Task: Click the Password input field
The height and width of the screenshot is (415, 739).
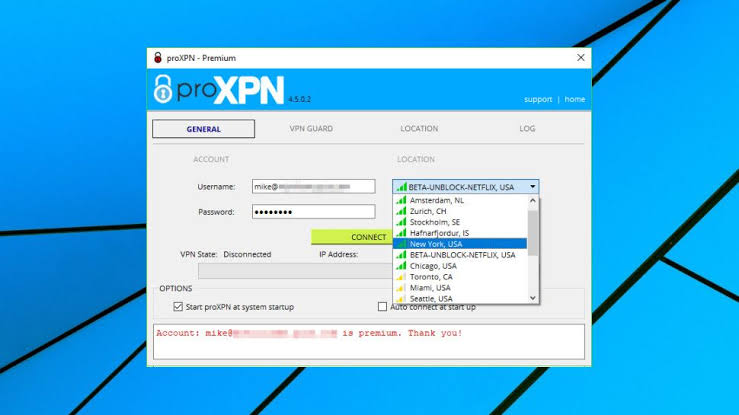Action: pyautogui.click(x=313, y=212)
